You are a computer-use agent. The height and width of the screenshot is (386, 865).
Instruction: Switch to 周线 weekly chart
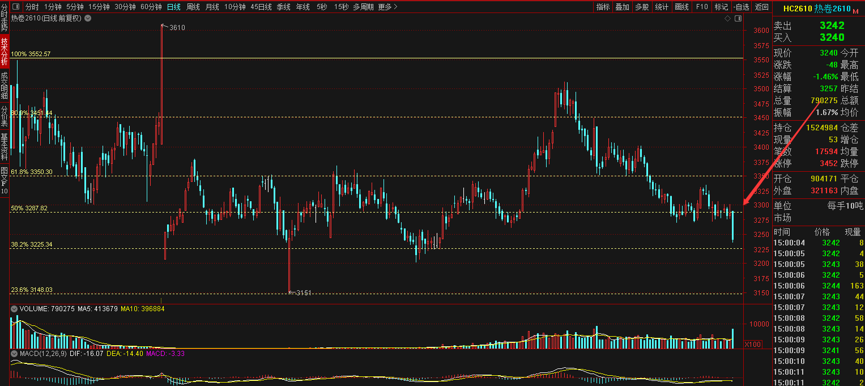pyautogui.click(x=193, y=7)
